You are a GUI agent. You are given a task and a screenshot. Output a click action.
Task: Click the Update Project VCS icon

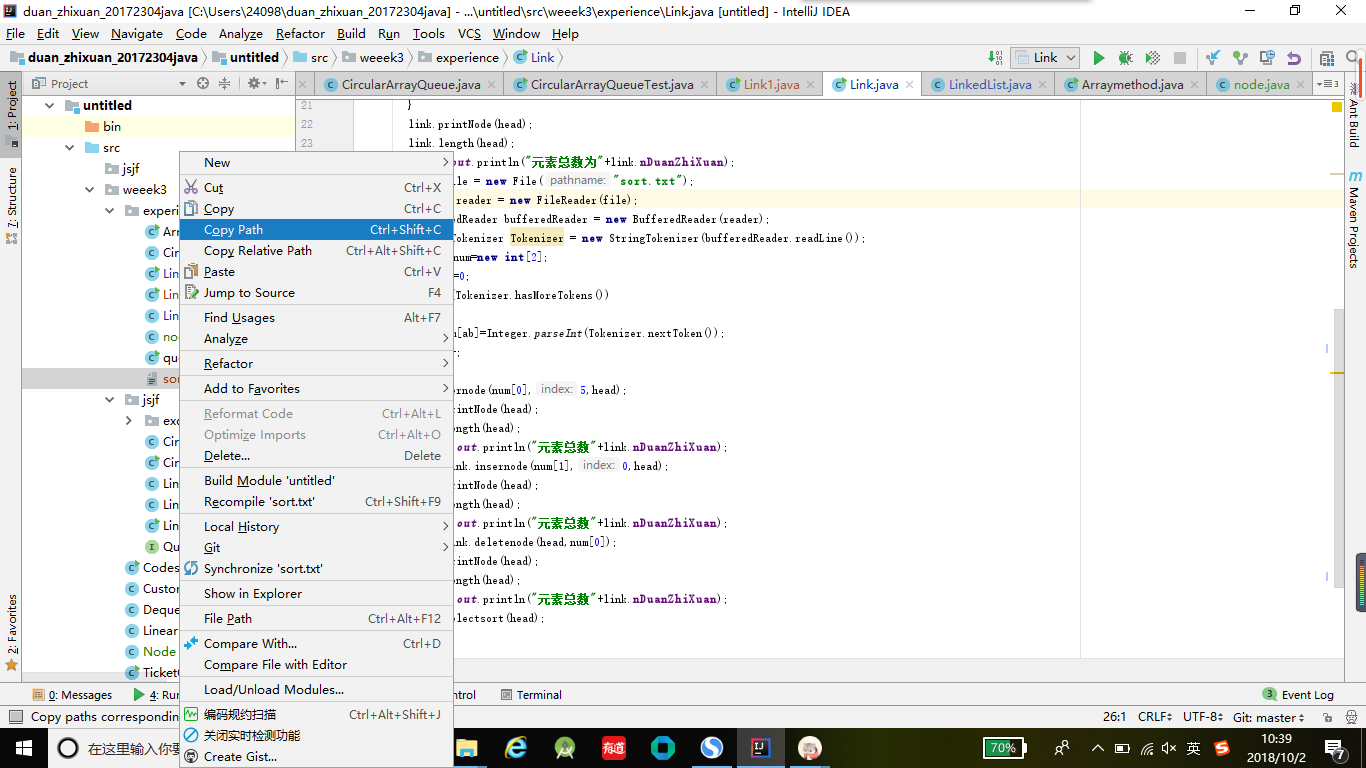coord(1213,58)
